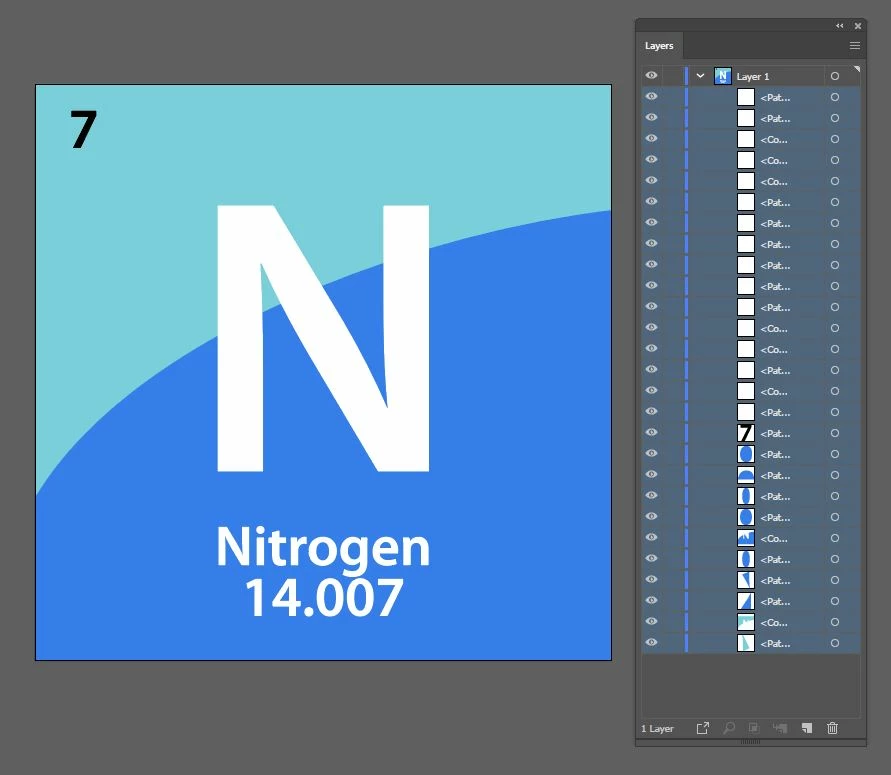The height and width of the screenshot is (775, 891).
Task: Select the black number 7 on the artboard
Action: [84, 129]
